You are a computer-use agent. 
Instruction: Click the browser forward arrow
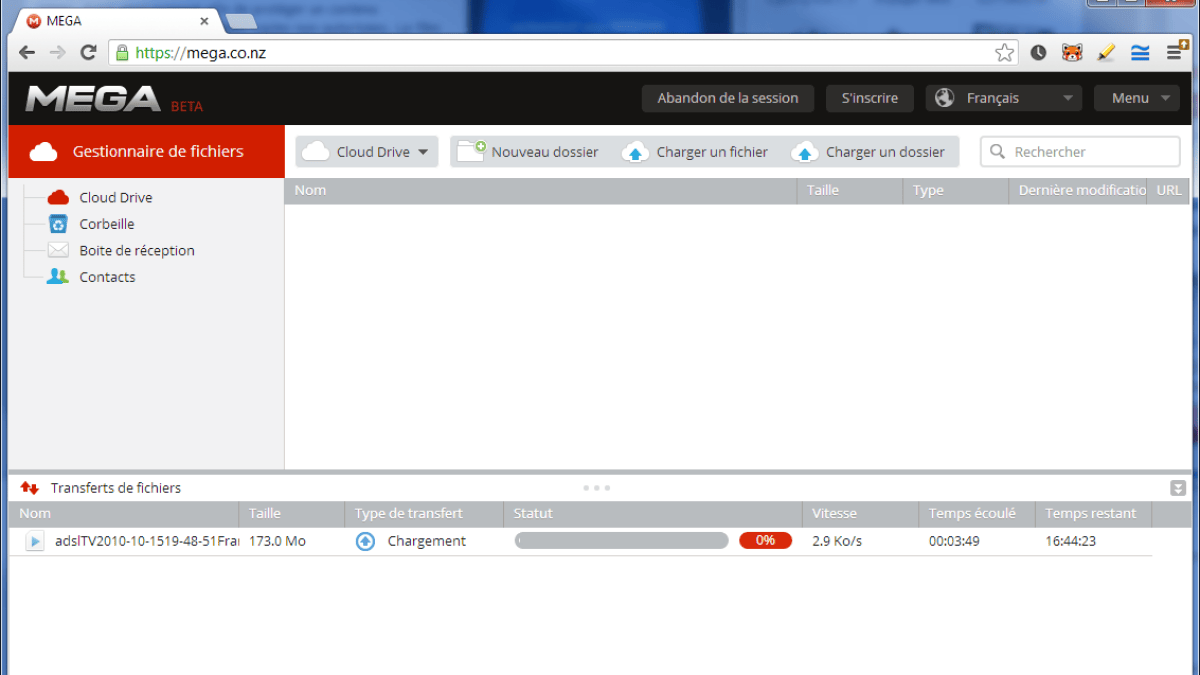click(58, 53)
